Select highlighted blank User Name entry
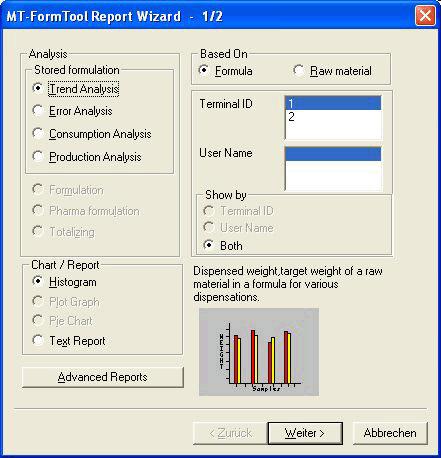 333,154
